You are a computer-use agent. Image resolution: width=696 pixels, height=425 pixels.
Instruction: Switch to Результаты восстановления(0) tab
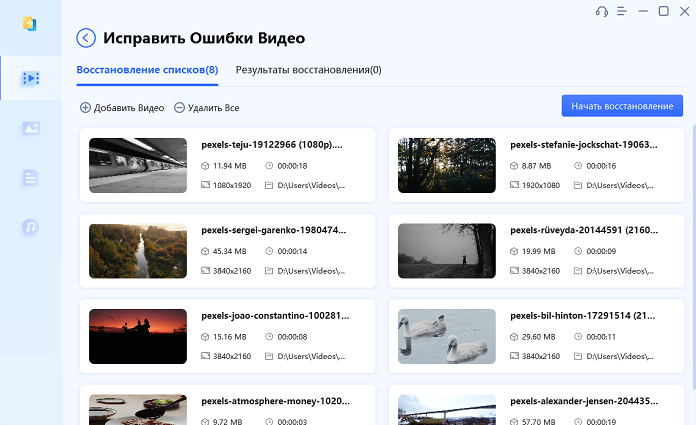308,70
